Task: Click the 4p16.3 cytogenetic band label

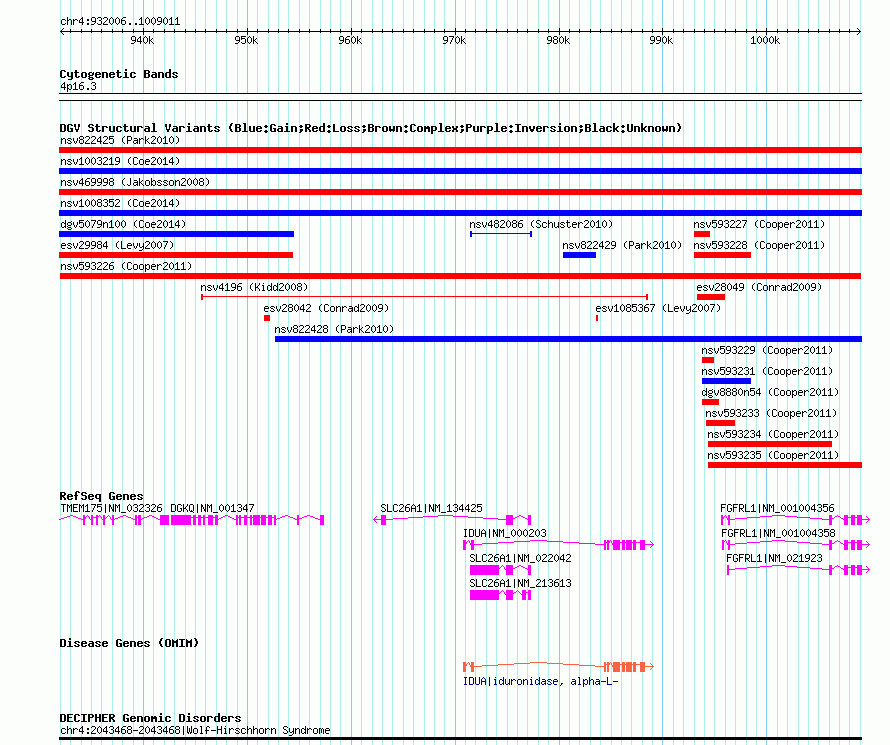Action: (78, 86)
